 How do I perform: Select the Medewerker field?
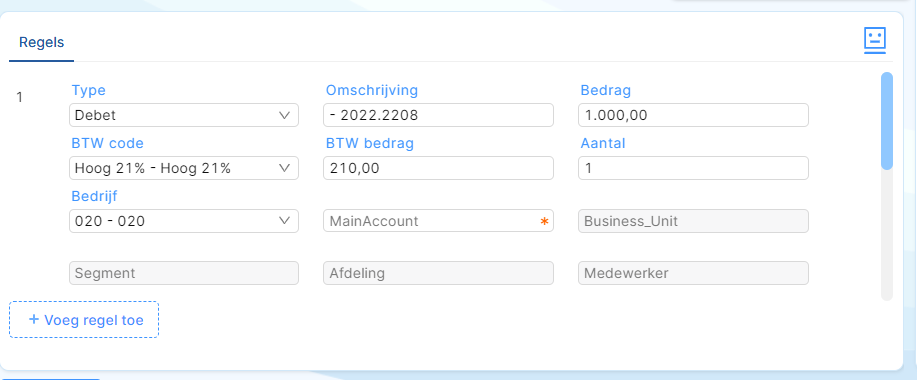[693, 273]
